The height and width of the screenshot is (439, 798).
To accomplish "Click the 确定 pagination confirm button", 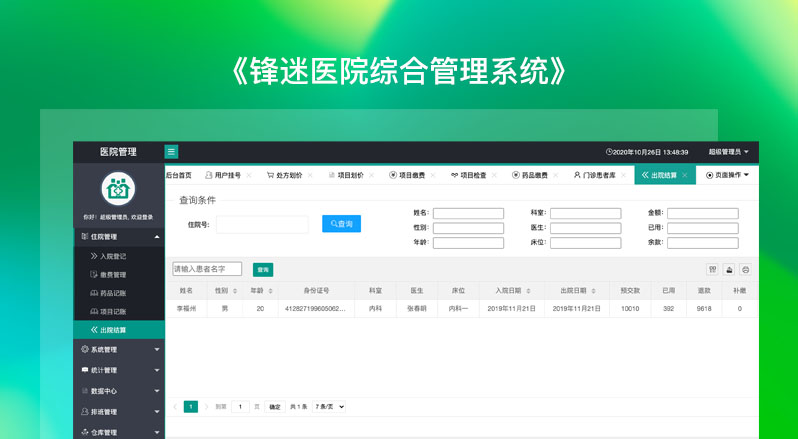I will coord(274,407).
